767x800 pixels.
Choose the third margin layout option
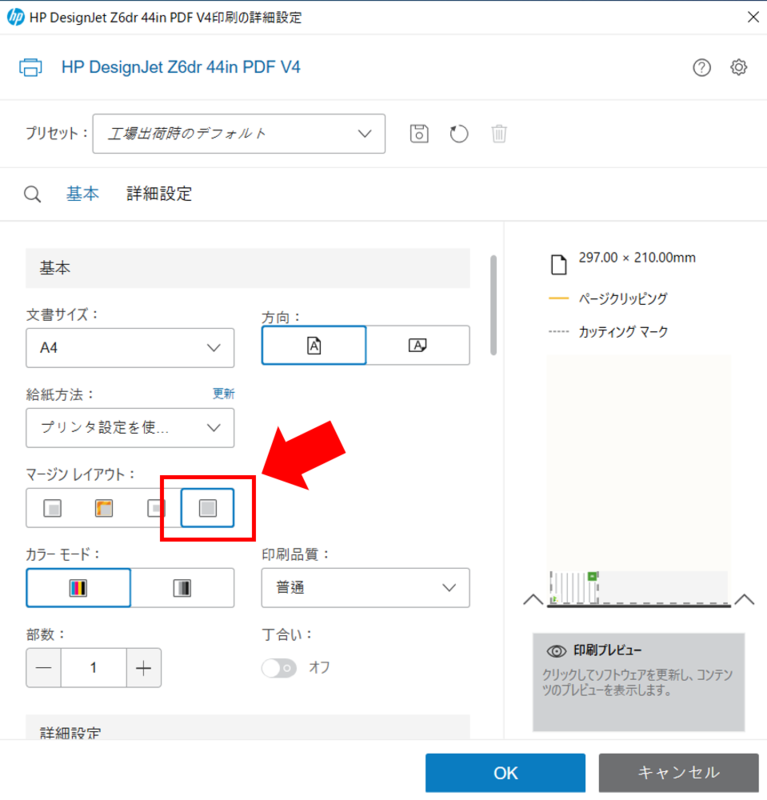[x=156, y=508]
